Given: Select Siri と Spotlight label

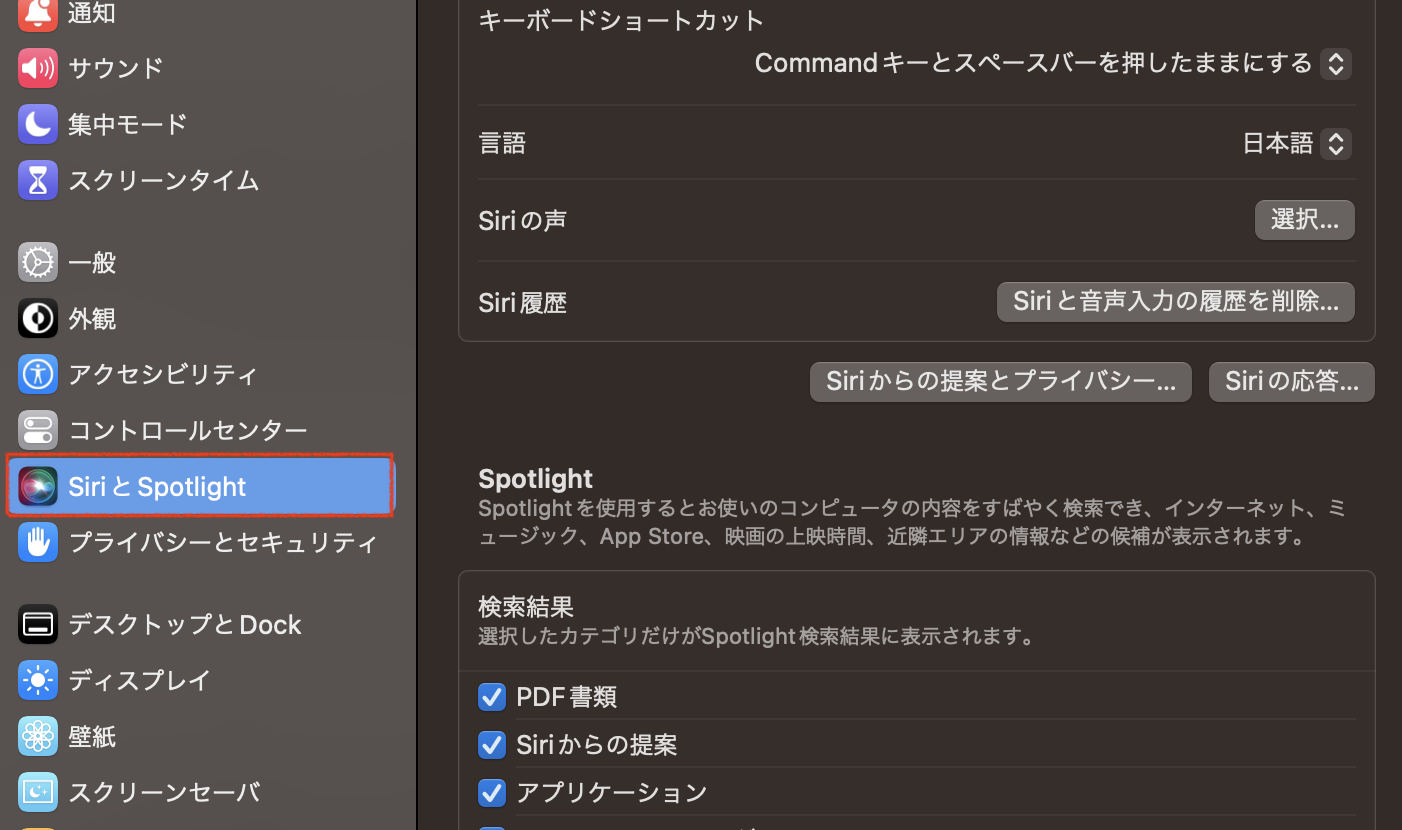Looking at the screenshot, I should [x=157, y=487].
